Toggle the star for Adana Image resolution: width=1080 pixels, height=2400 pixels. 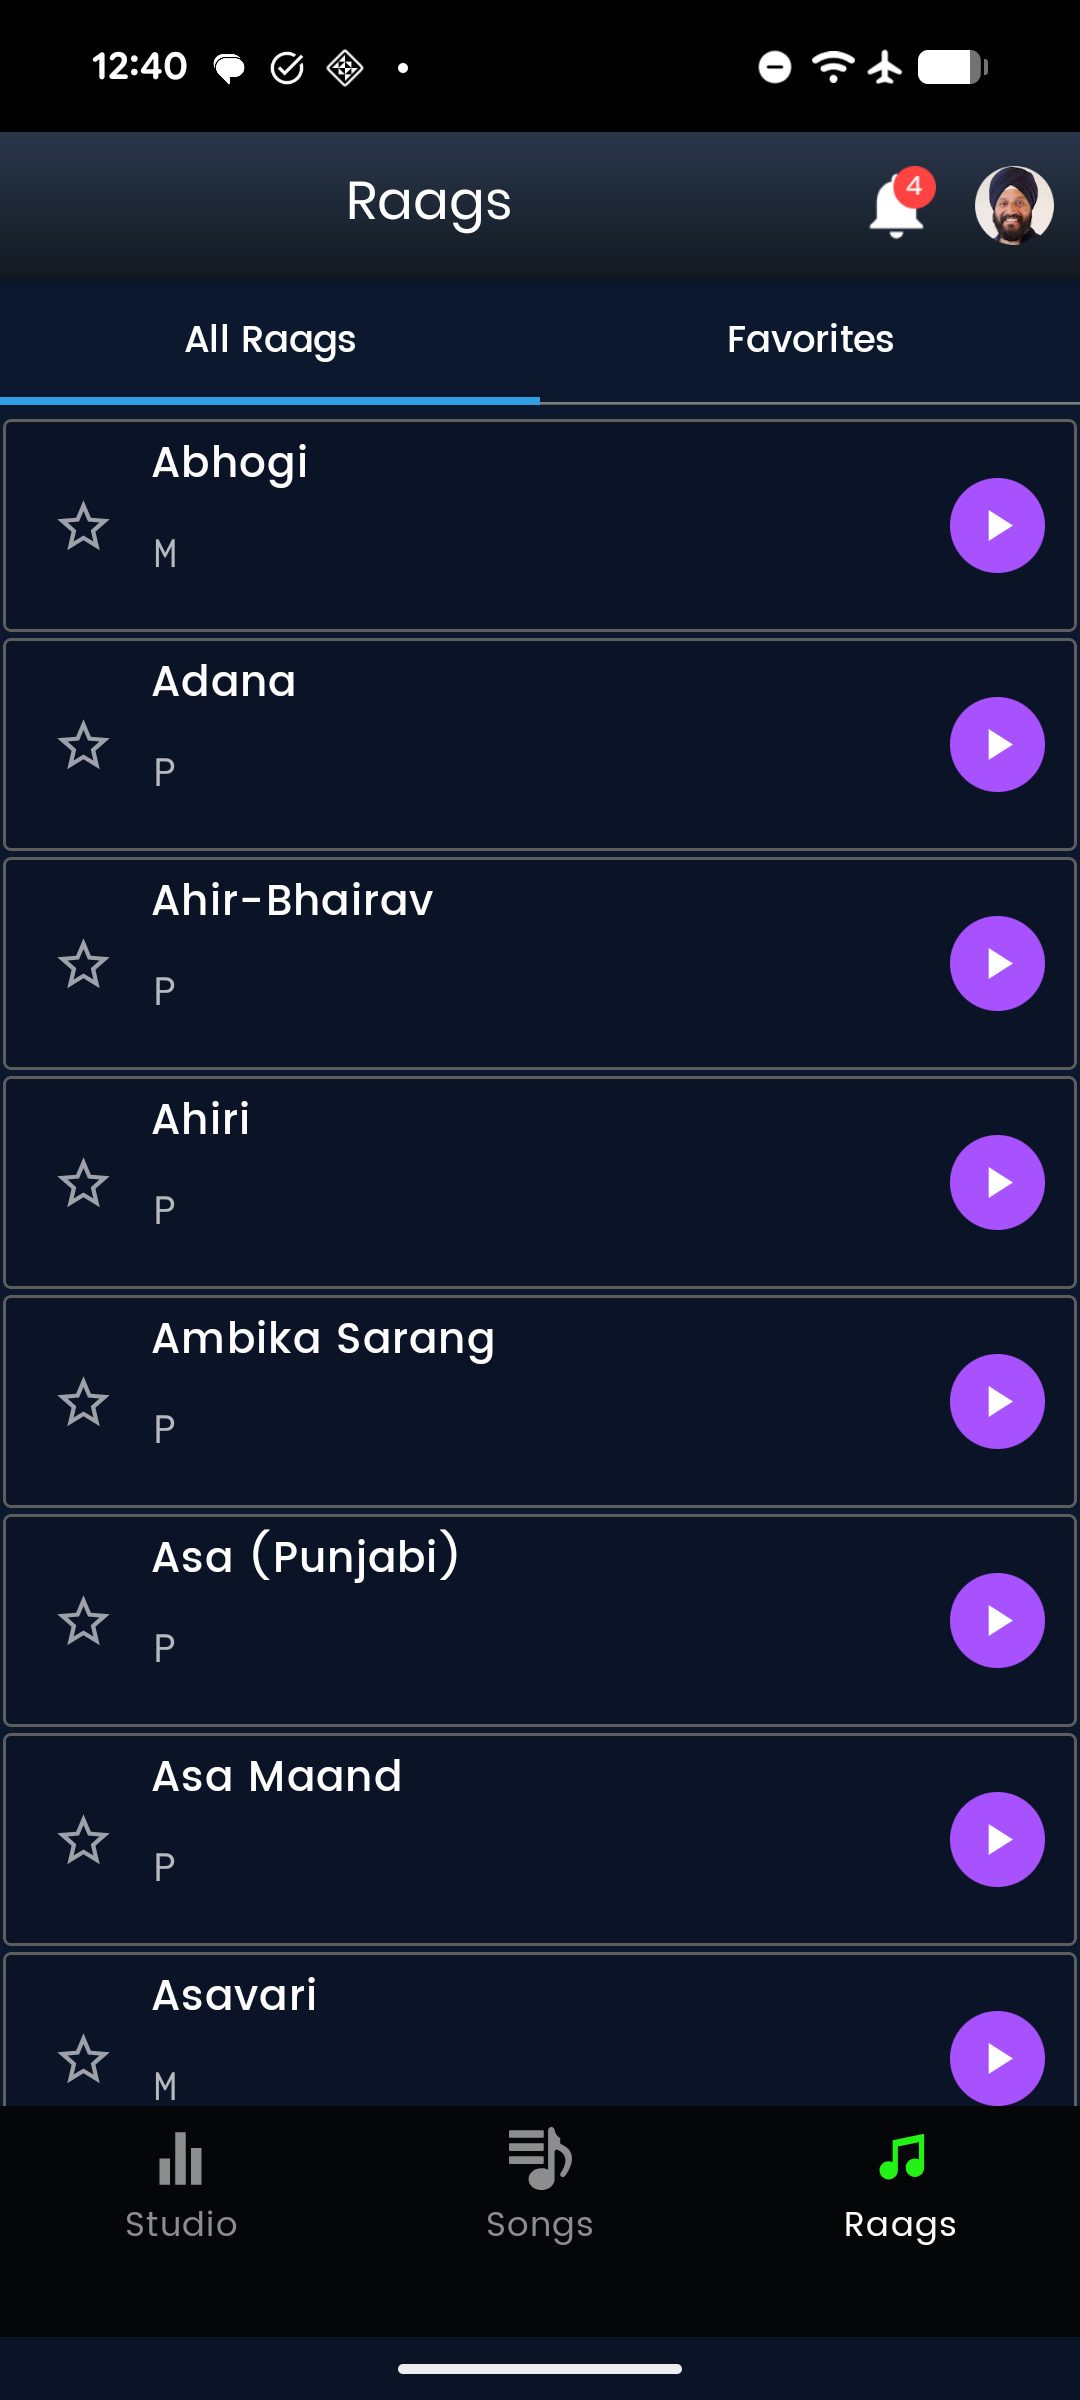click(83, 745)
